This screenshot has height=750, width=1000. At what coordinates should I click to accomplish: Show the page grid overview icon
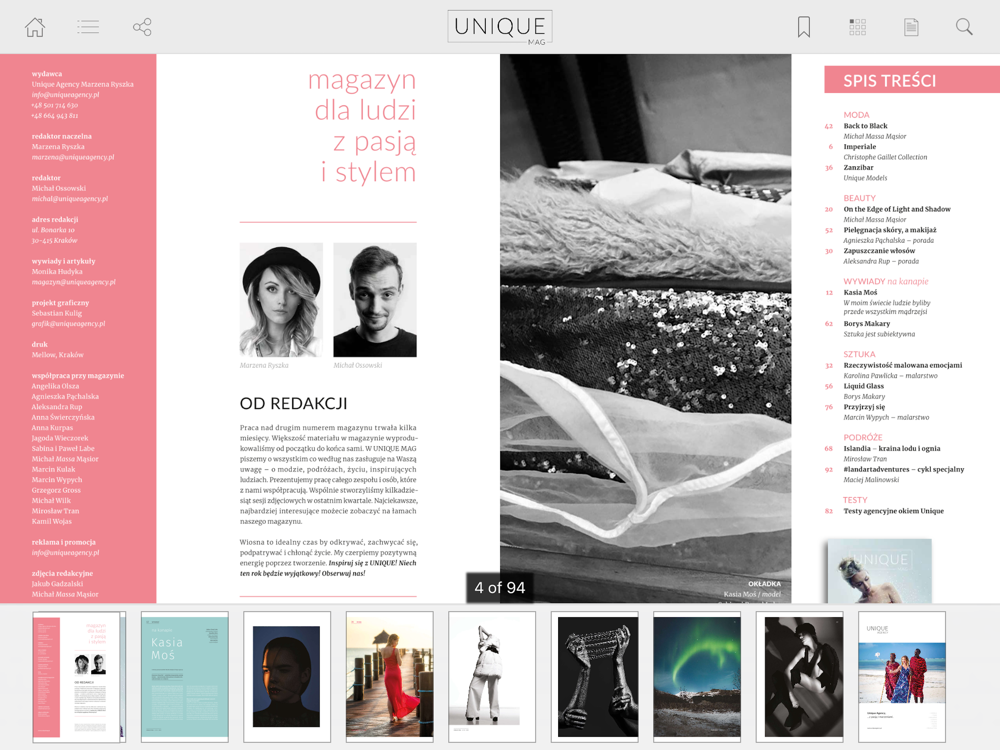(x=857, y=27)
